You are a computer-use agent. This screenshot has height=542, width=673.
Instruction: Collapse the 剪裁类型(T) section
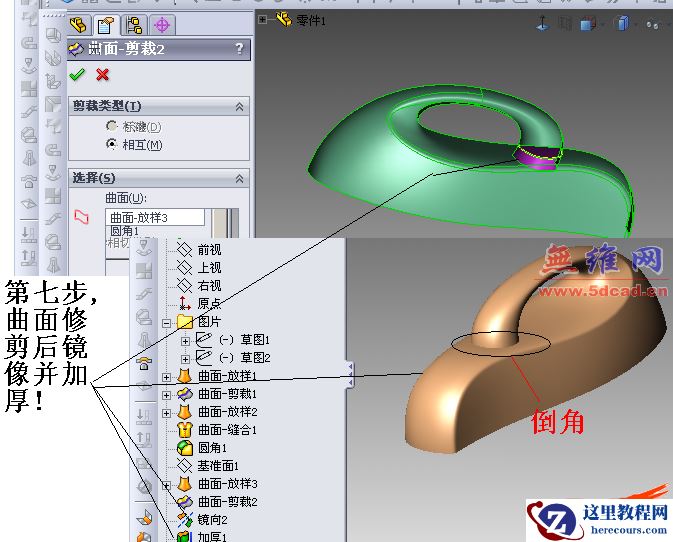(239, 106)
